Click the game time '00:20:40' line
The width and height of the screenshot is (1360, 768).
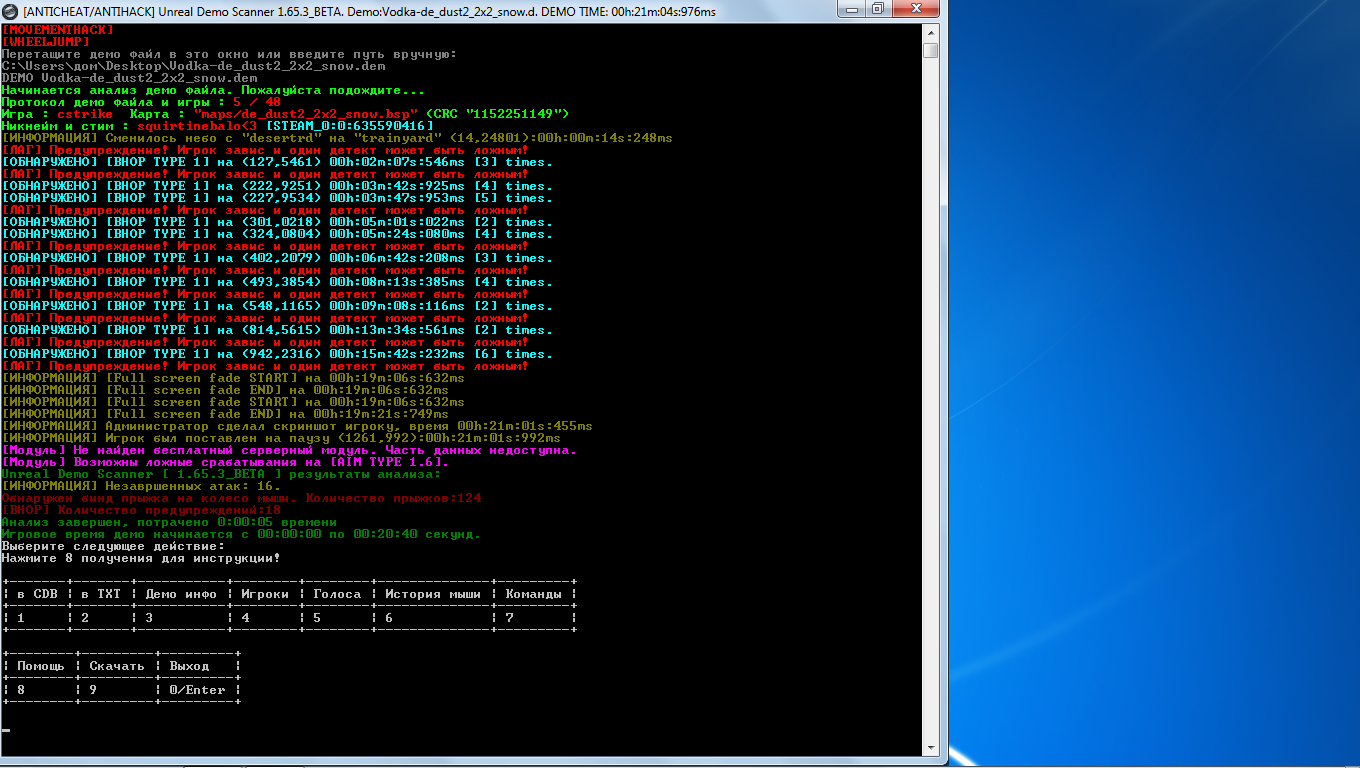[x=242, y=534]
